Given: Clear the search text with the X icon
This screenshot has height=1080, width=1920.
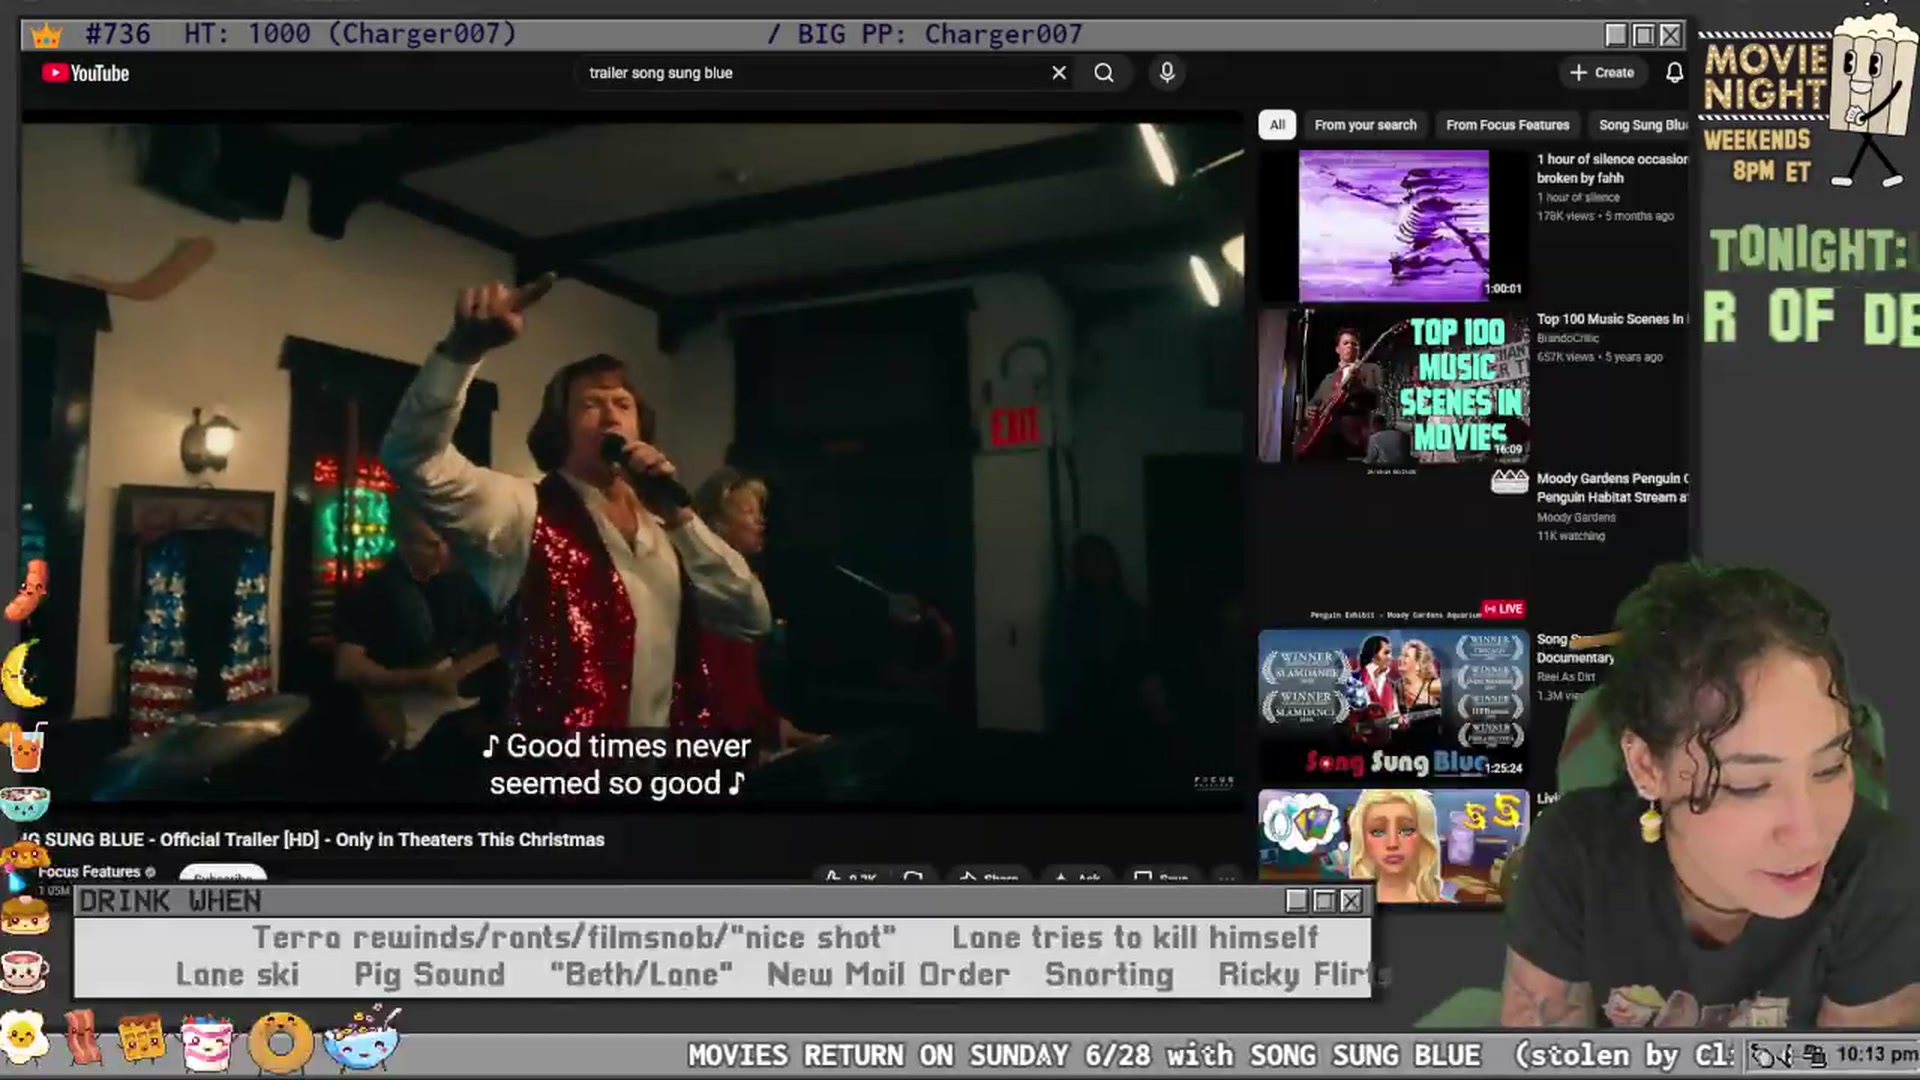Looking at the screenshot, I should pos(1059,73).
